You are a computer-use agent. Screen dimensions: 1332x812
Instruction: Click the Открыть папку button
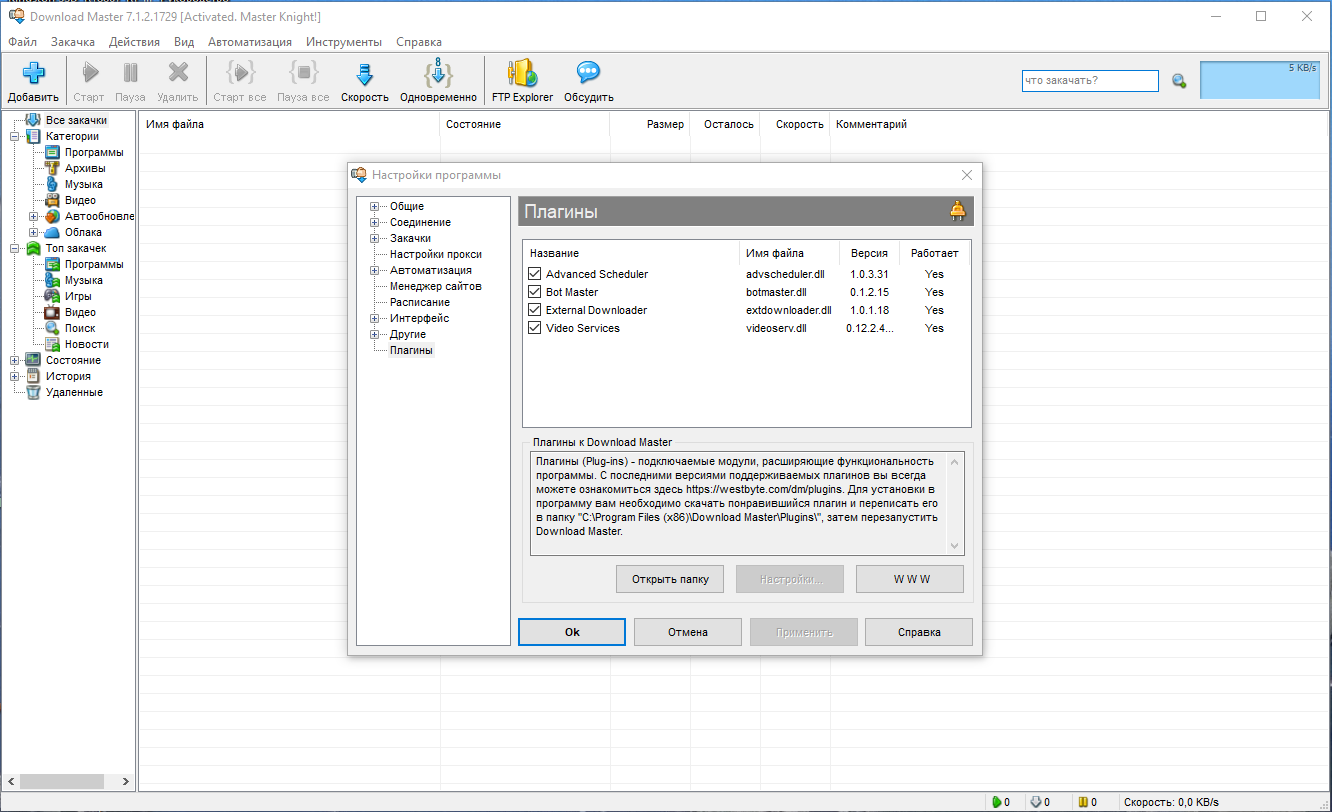click(x=670, y=579)
